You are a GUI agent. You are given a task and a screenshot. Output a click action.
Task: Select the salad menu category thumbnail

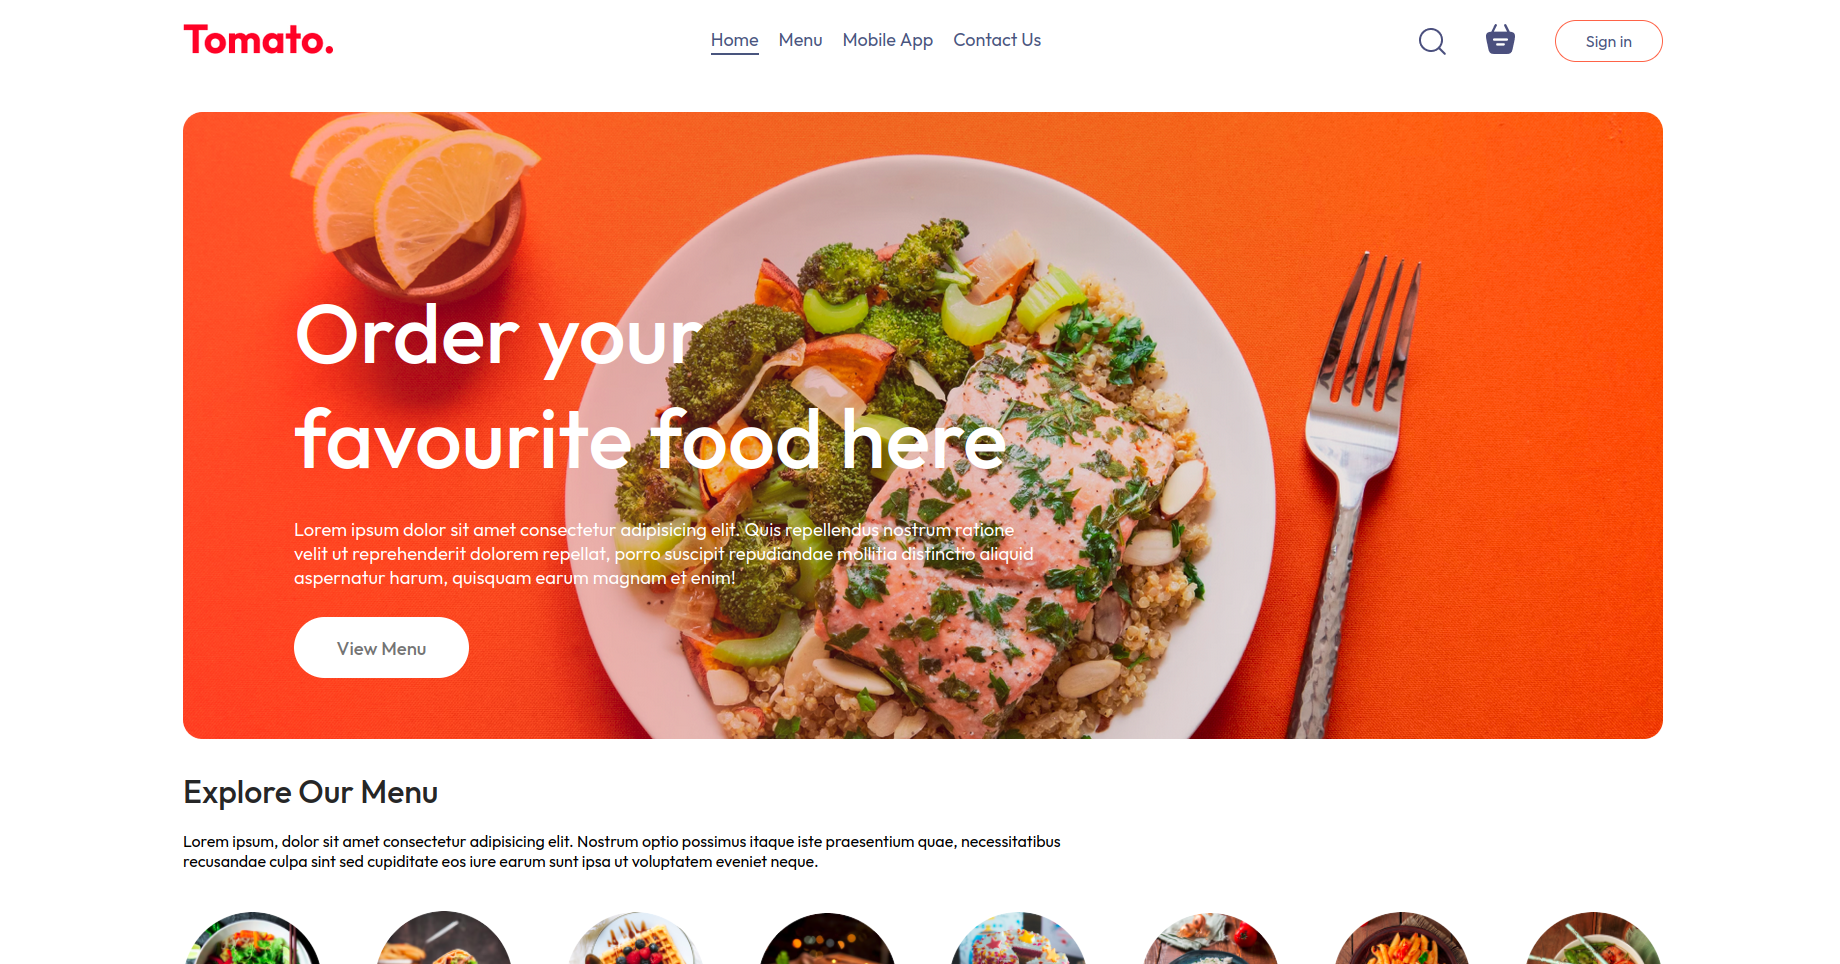(x=252, y=938)
